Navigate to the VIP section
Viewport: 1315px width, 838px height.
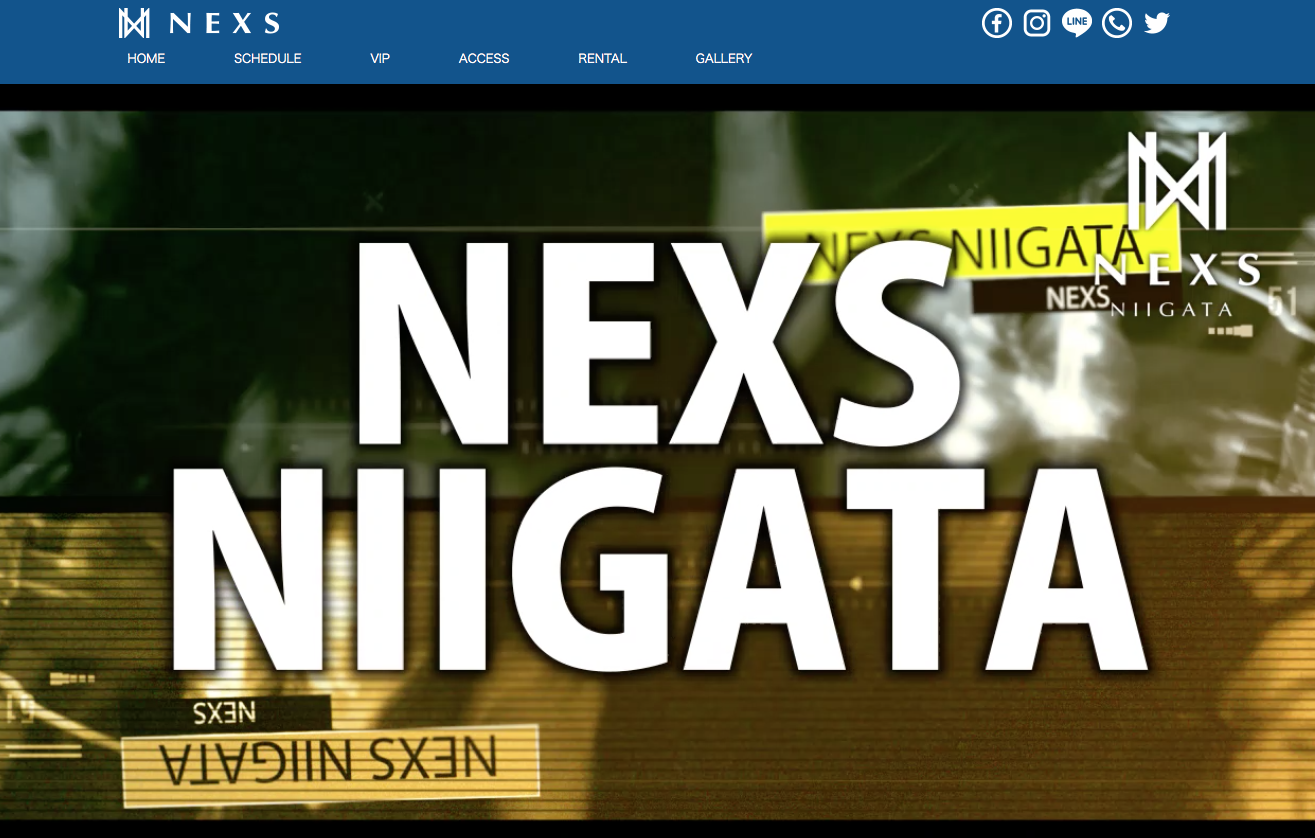(x=380, y=59)
